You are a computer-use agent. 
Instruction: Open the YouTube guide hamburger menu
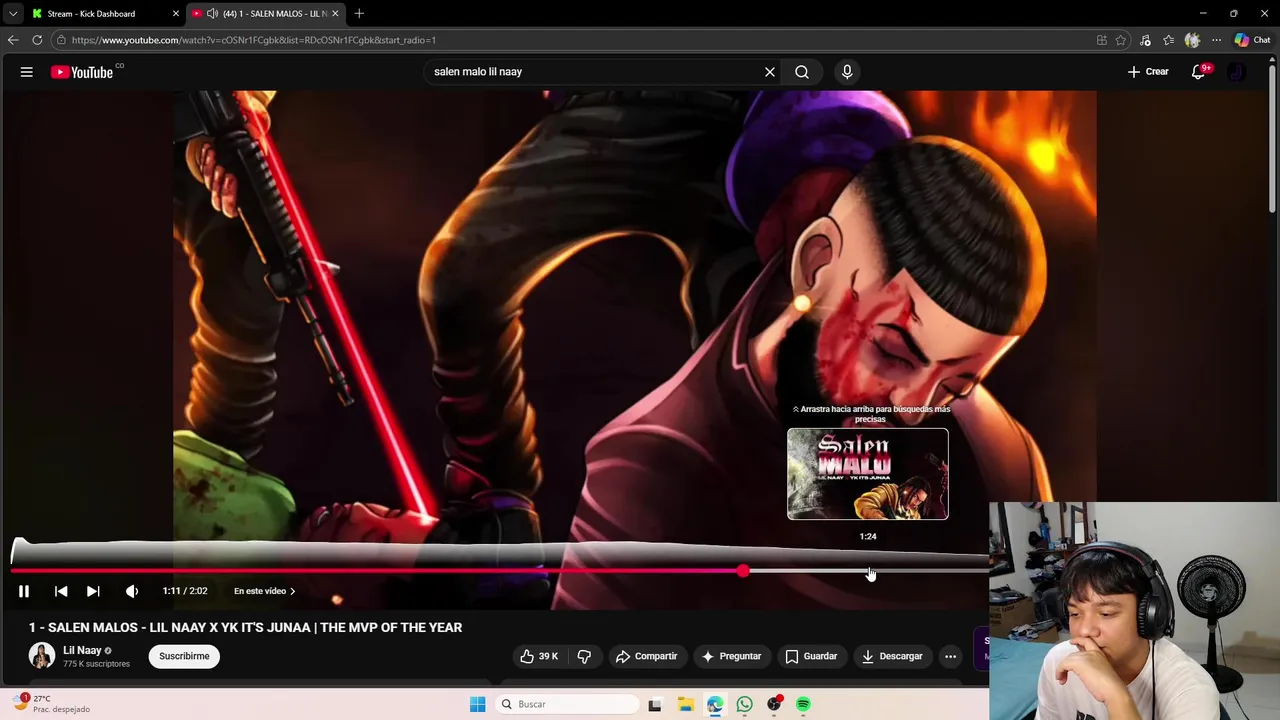pos(27,72)
